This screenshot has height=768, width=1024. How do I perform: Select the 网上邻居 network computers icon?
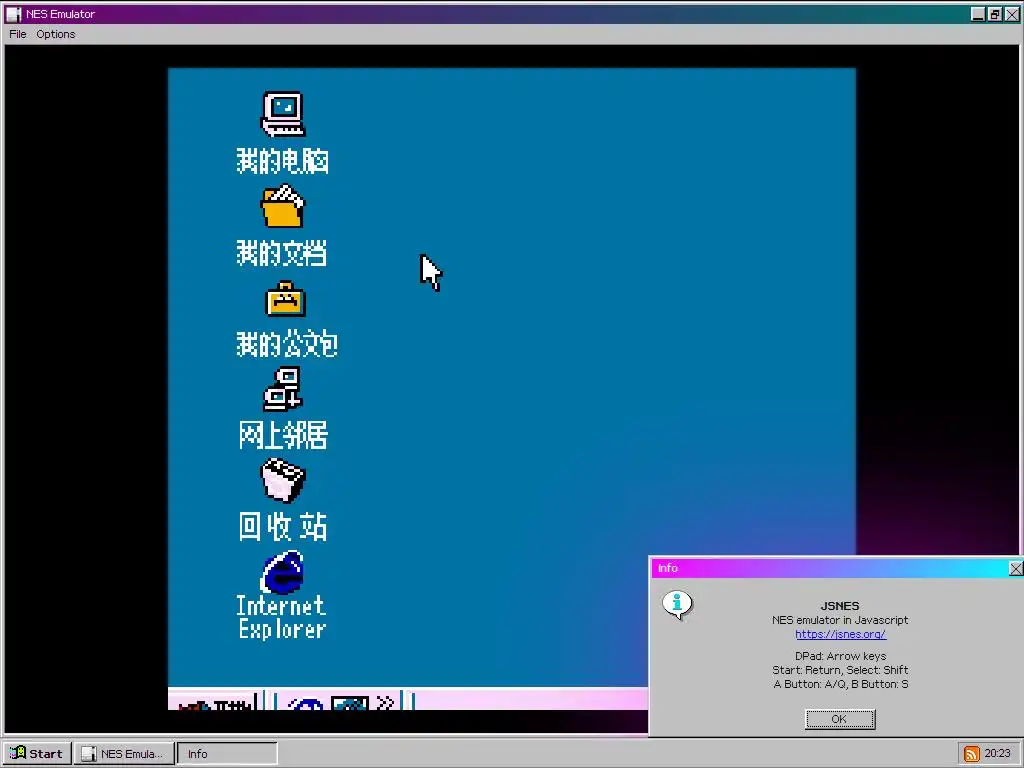[x=283, y=389]
